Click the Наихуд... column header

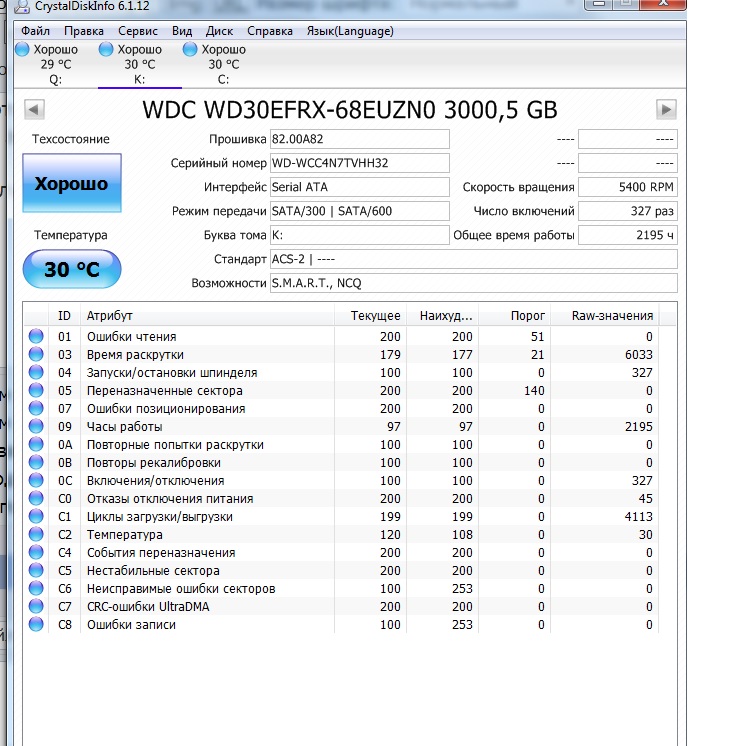tap(443, 316)
